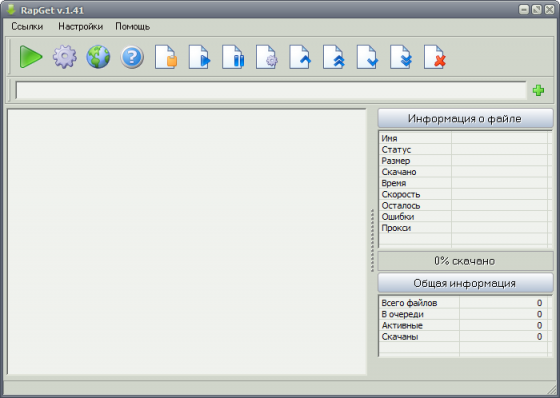
Task: Delete selected file with red X icon
Action: 434,57
